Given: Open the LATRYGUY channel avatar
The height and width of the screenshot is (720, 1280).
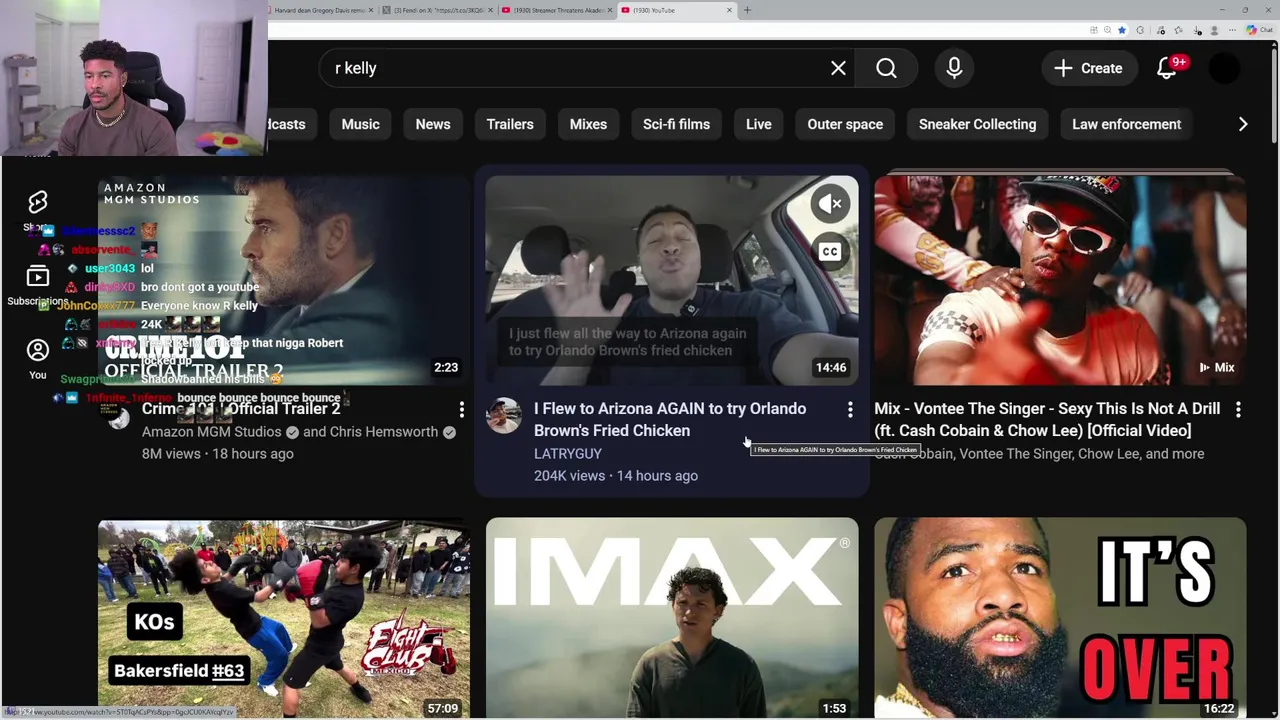Looking at the screenshot, I should (x=504, y=416).
